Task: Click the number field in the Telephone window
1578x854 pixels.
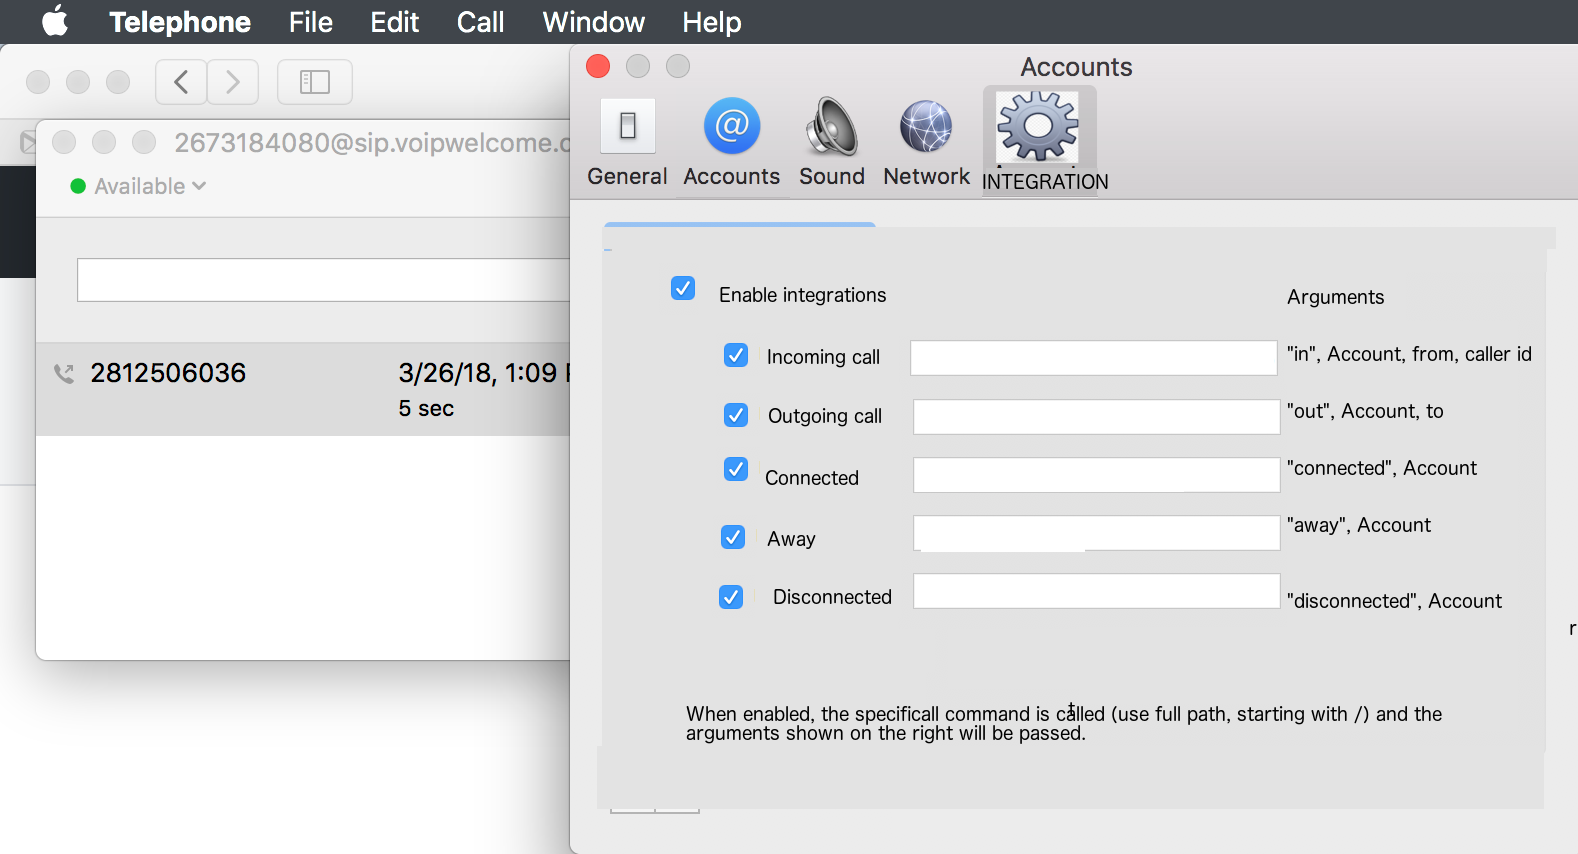Action: click(x=324, y=280)
